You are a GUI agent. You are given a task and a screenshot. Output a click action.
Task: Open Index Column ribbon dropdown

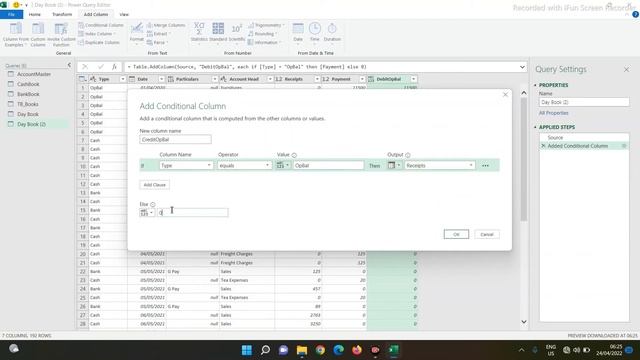[98, 34]
